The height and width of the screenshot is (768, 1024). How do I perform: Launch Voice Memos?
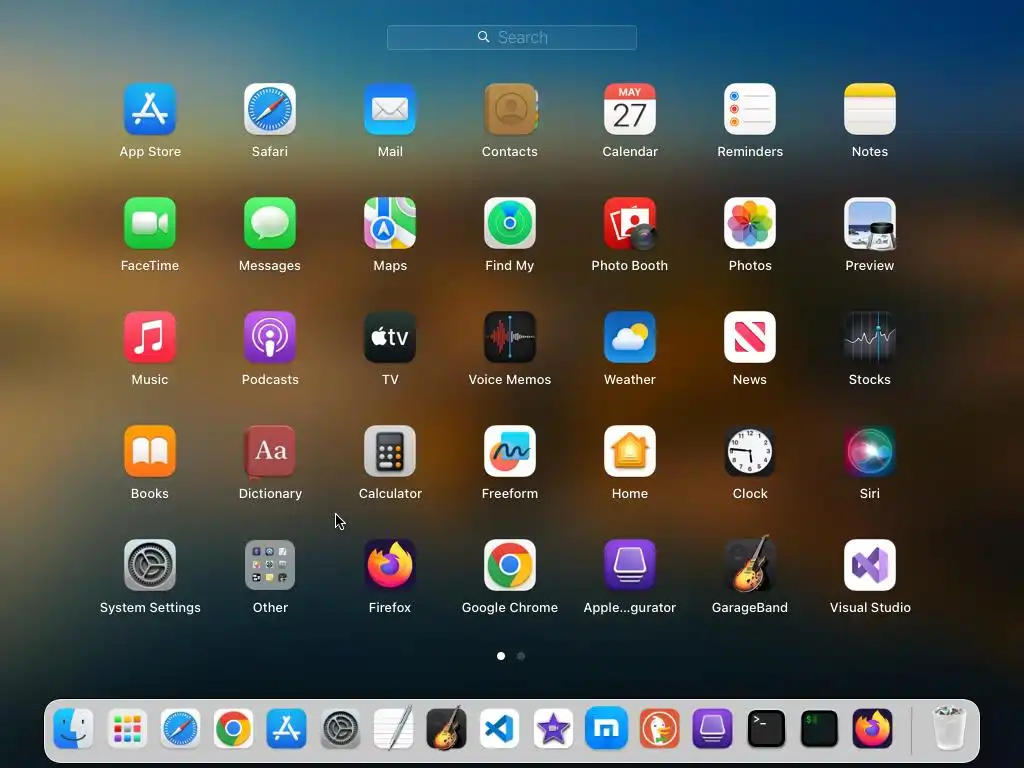(x=510, y=337)
